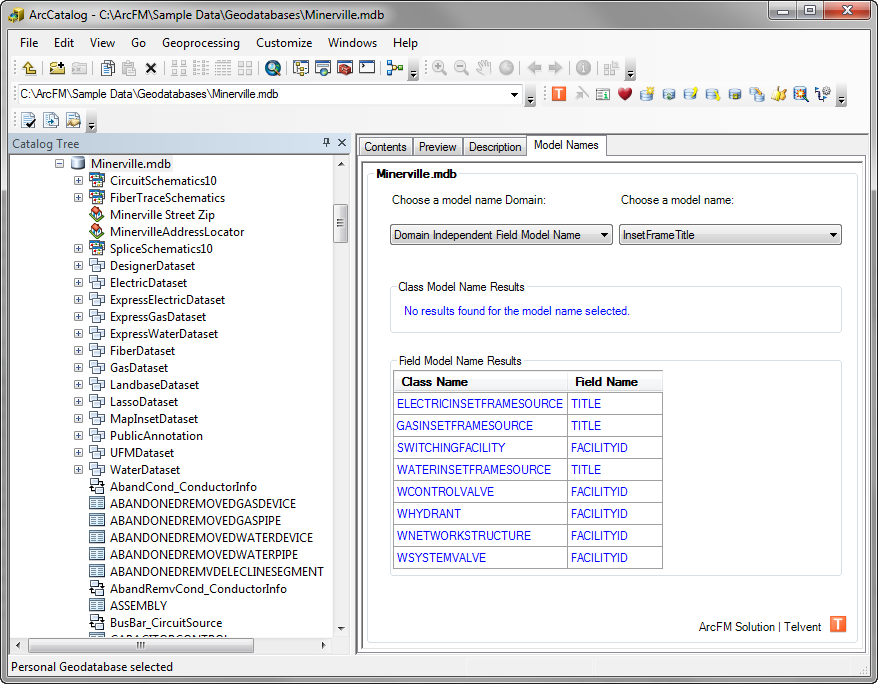The height and width of the screenshot is (684, 878).
Task: Click the Class Name column header
Action: click(x=480, y=382)
